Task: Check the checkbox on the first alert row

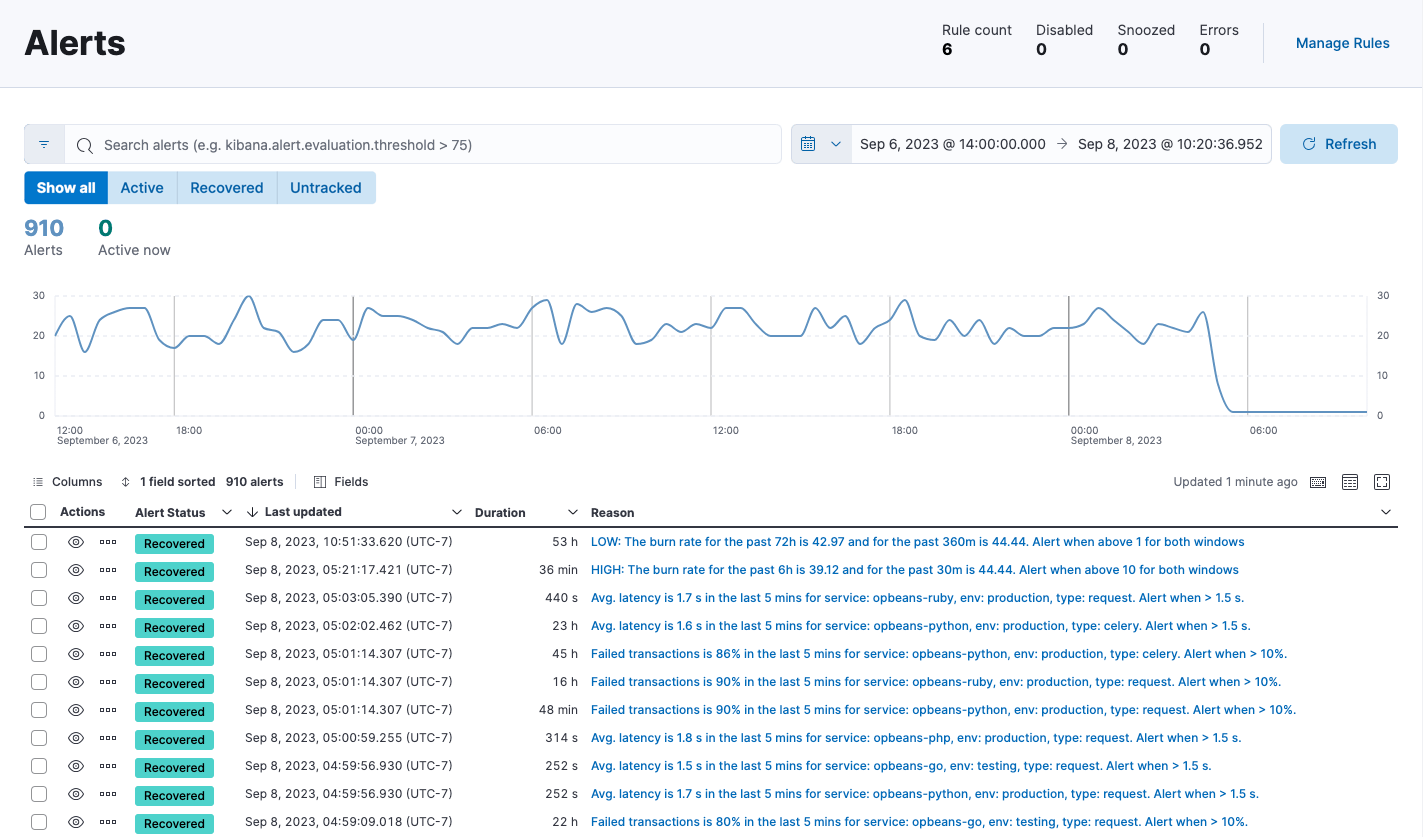Action: coord(37,542)
